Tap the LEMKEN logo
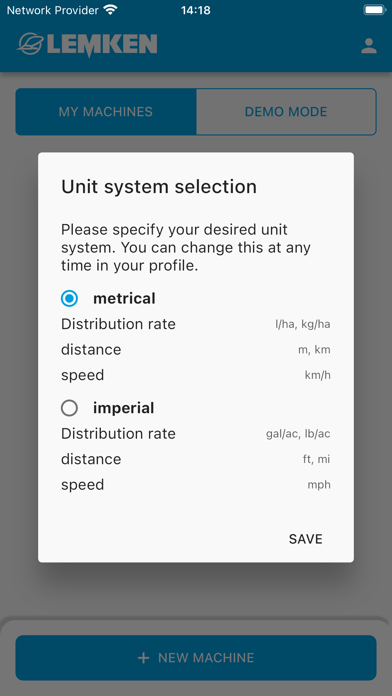The width and height of the screenshot is (392, 696). [x=87, y=45]
